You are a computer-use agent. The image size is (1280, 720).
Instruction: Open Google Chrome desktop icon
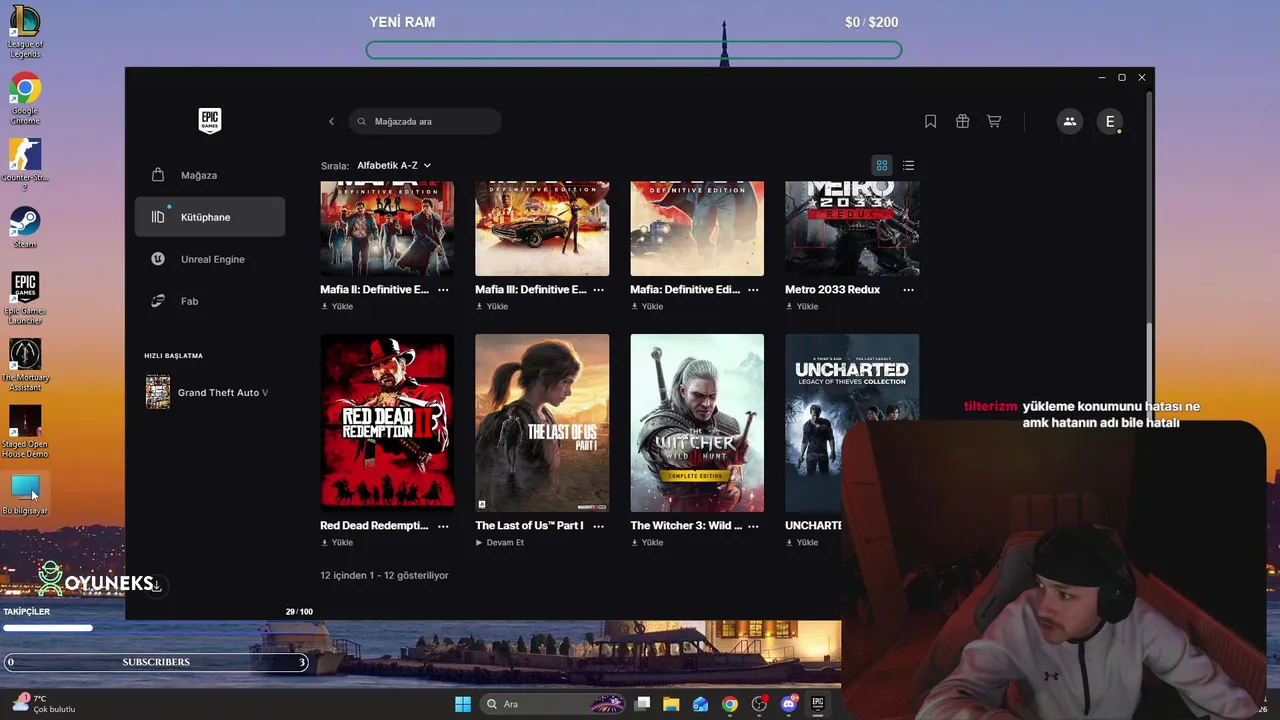pyautogui.click(x=25, y=99)
